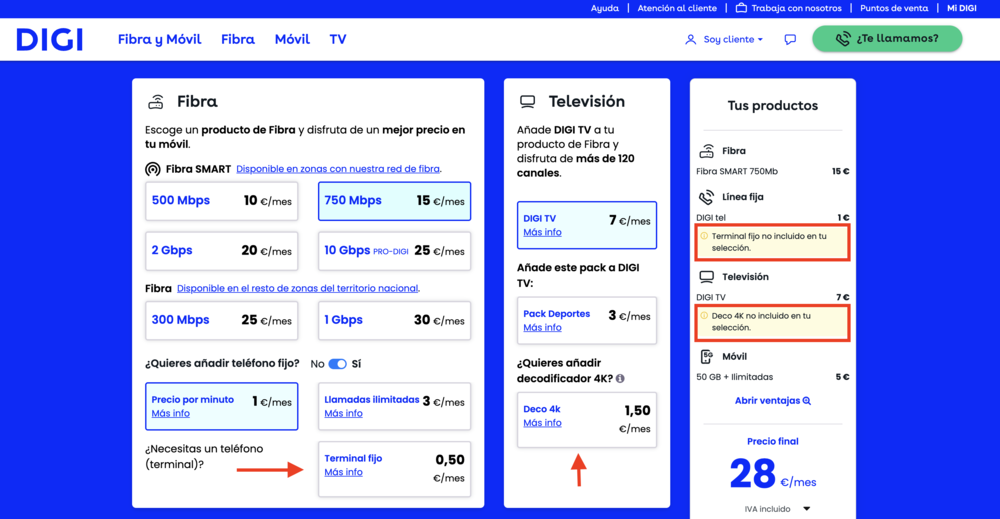1000x519 pixels.
Task: Click the router icon in Tus productos
Action: (707, 151)
